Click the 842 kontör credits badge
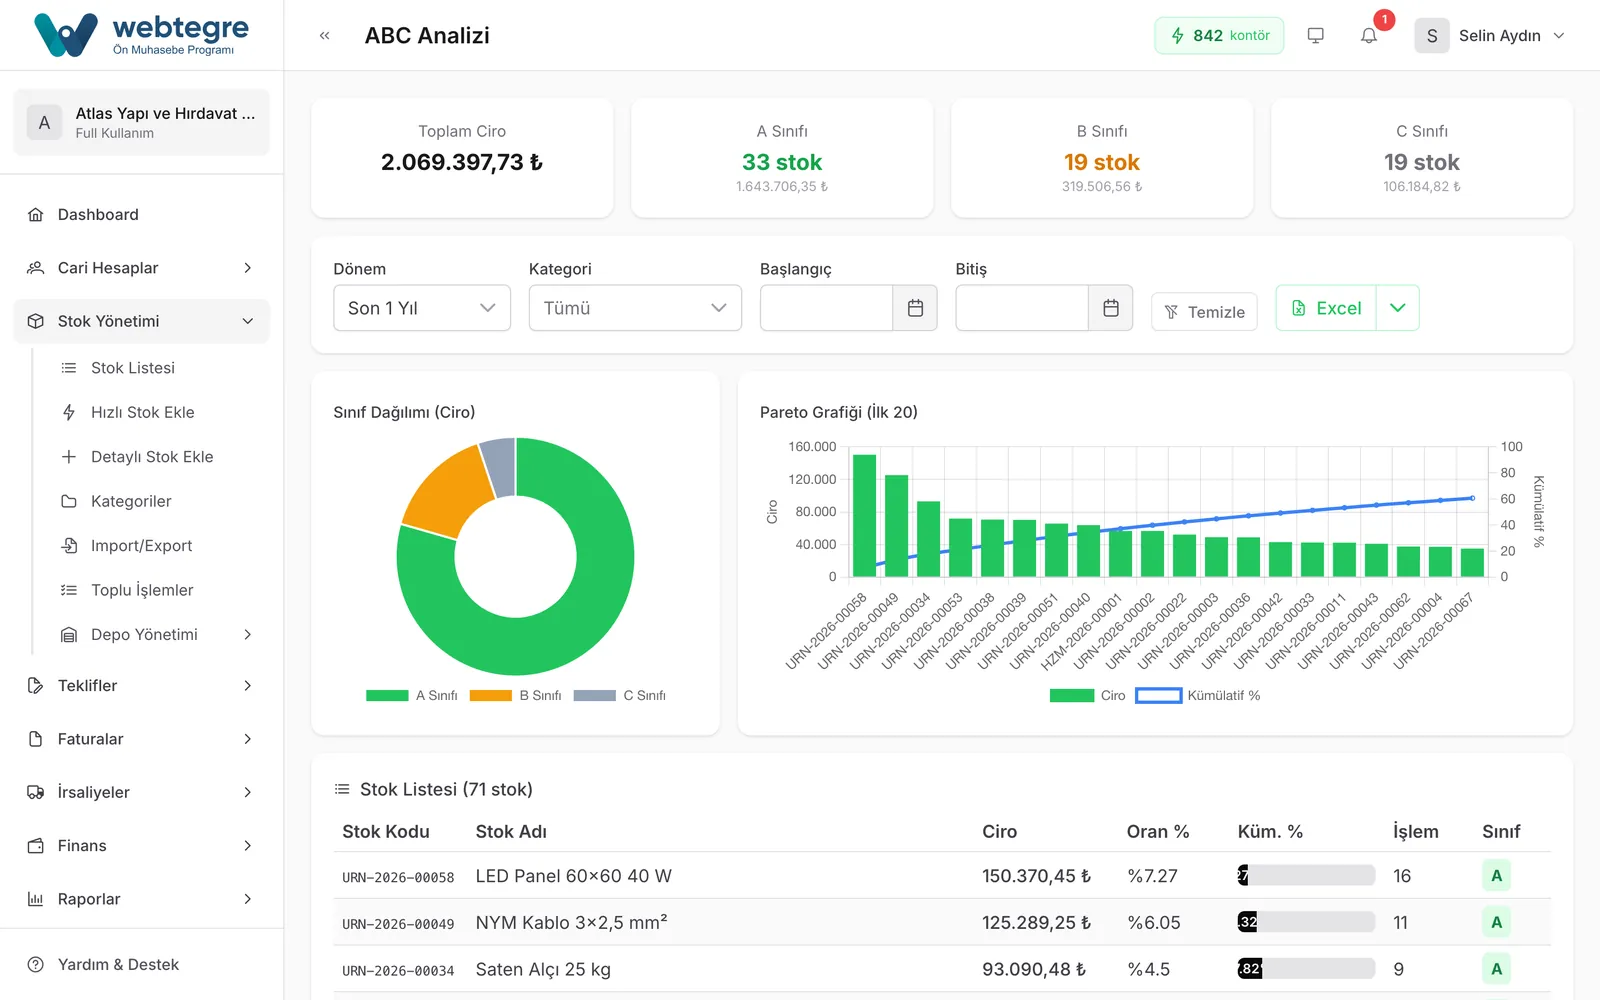 pos(1219,36)
